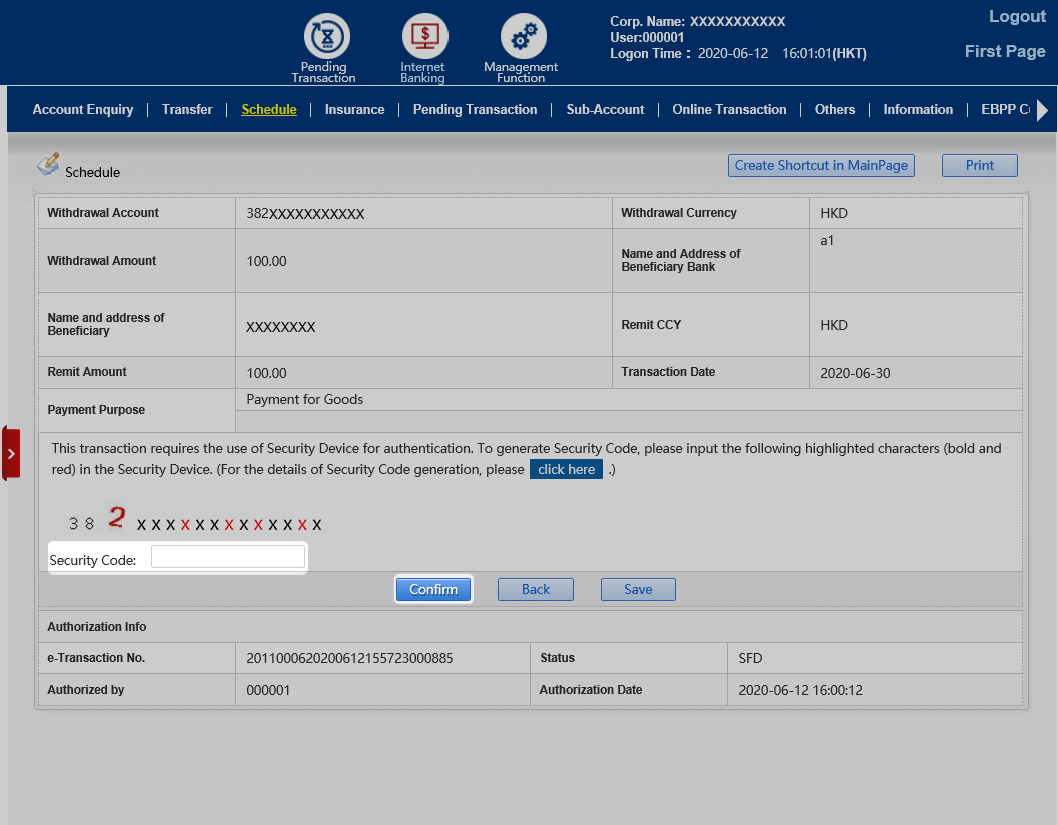Open the Sub-Account menu

pos(605,110)
